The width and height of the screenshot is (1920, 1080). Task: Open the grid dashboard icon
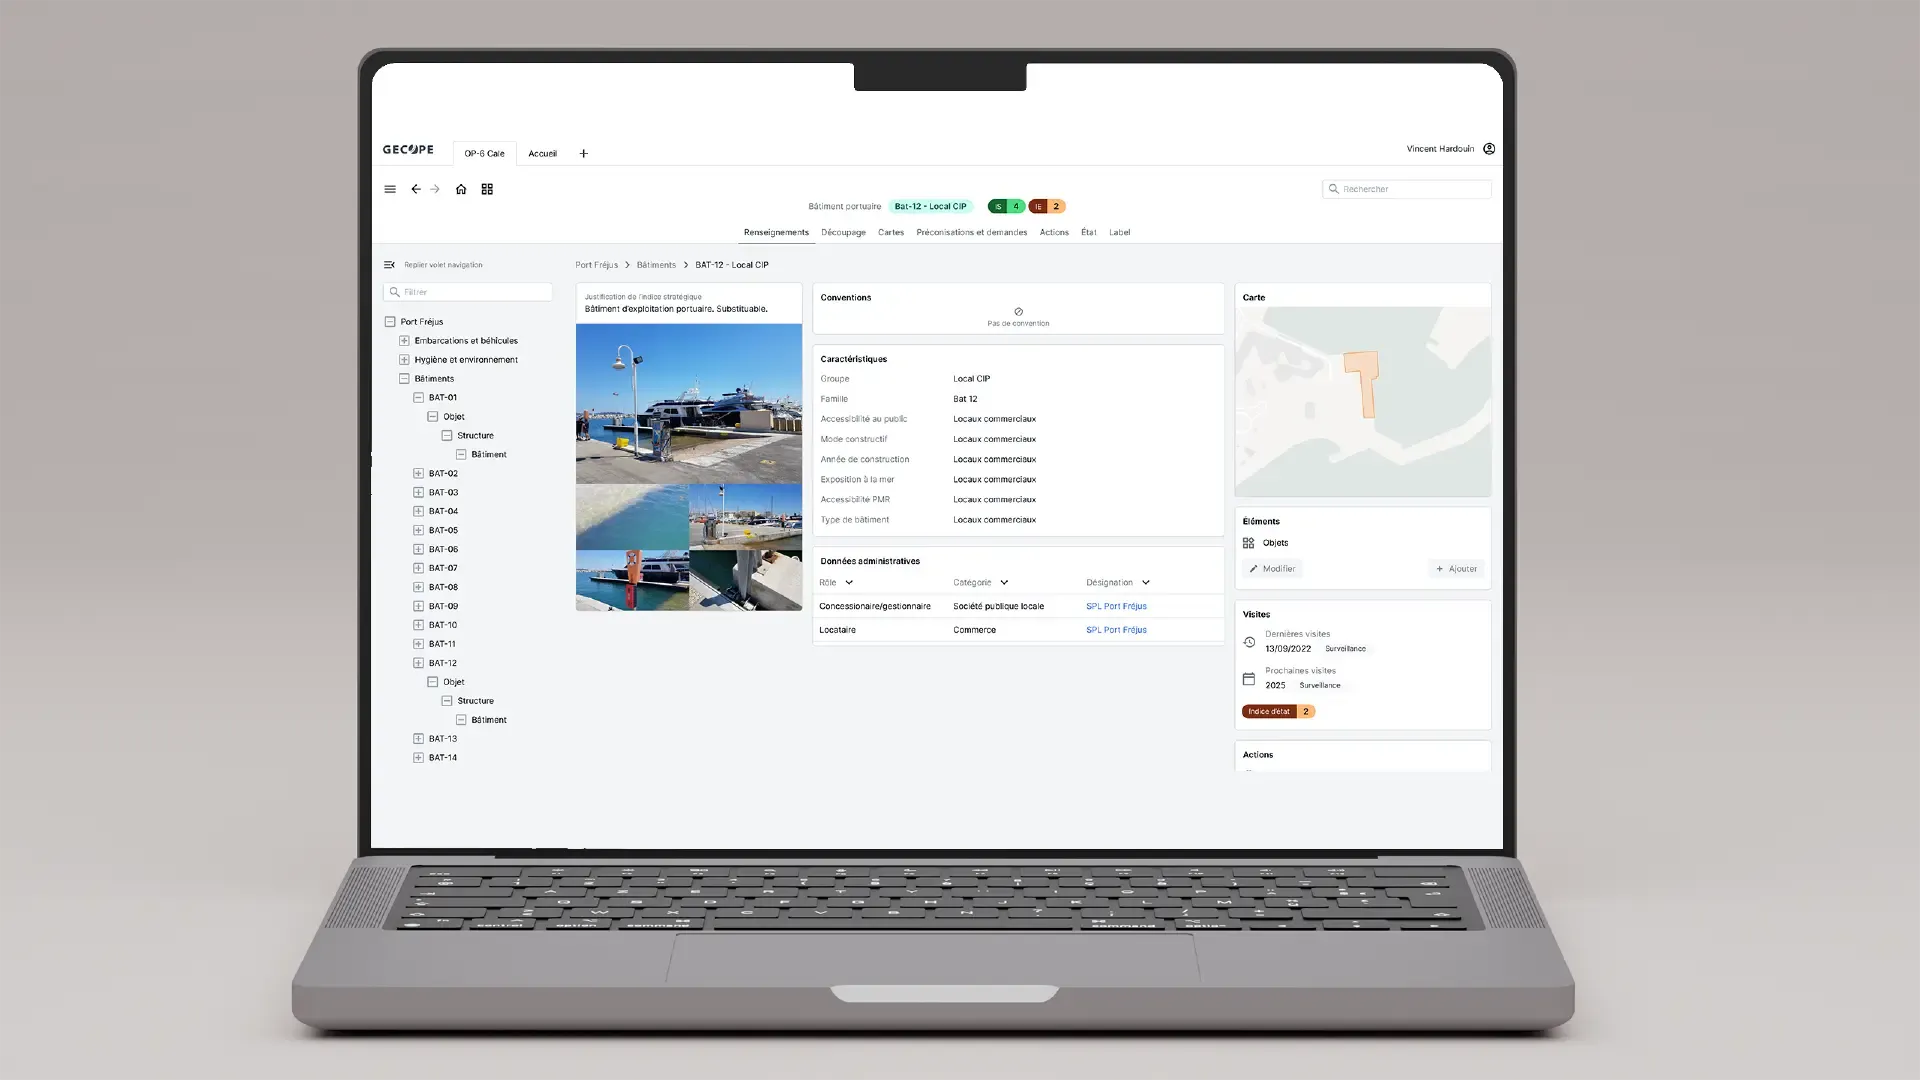tap(487, 189)
